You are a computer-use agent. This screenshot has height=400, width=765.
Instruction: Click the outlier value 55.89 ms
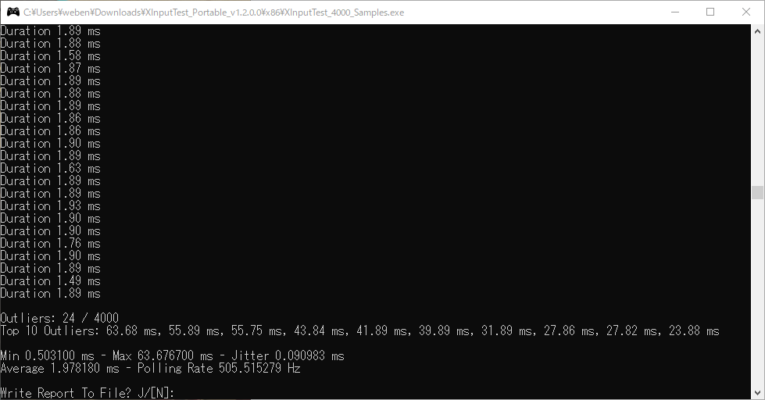pyautogui.click(x=195, y=331)
